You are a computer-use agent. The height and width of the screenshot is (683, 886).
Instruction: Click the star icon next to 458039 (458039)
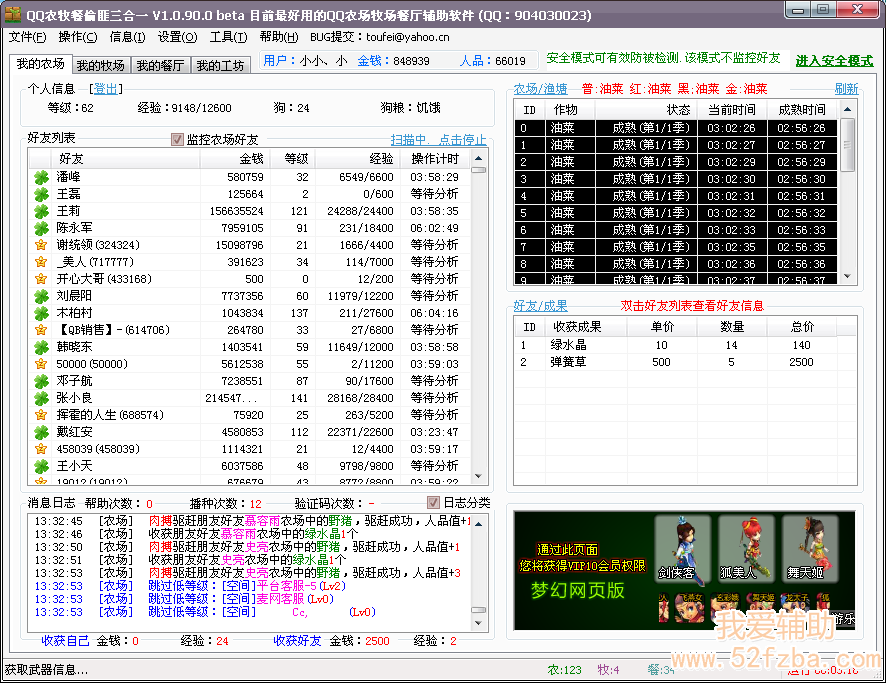point(41,449)
